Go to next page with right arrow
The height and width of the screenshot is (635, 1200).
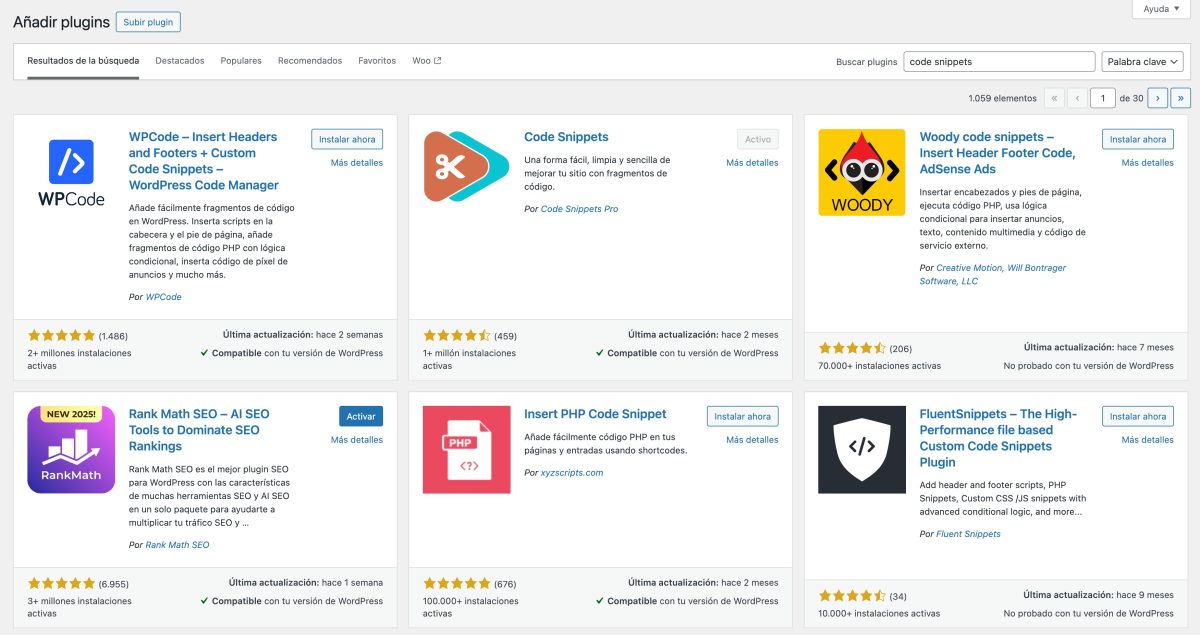(1158, 98)
